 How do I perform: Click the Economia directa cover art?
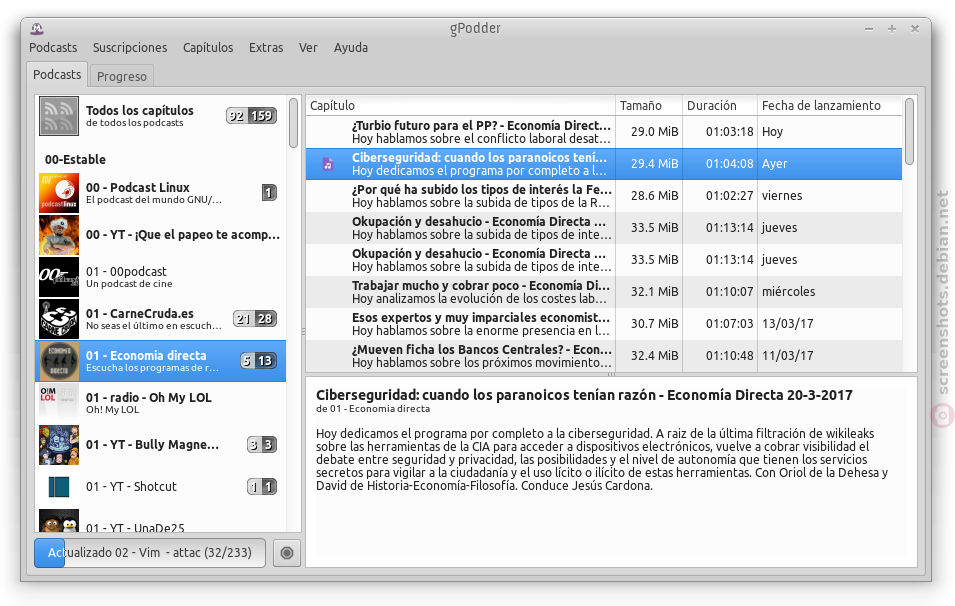click(59, 361)
